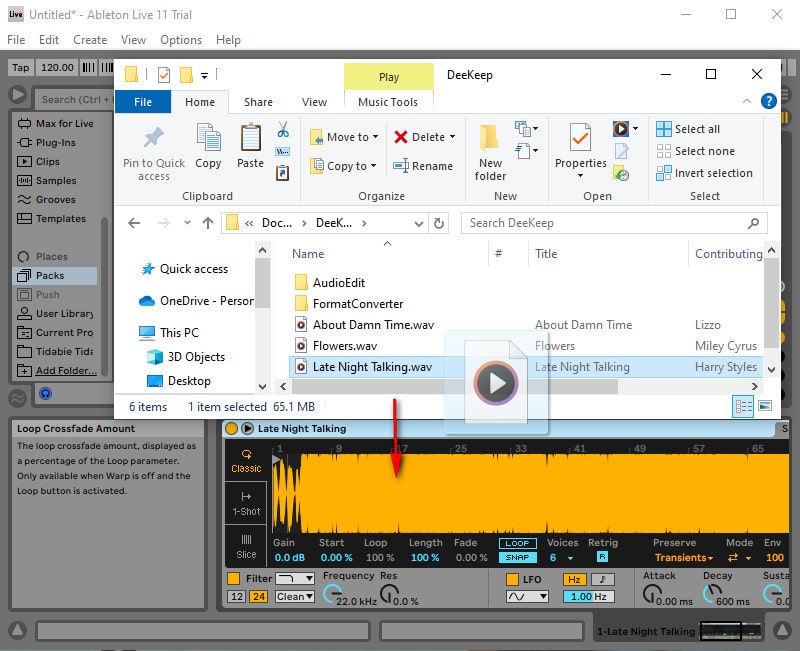This screenshot has height=651, width=800.
Task: Click the Properties checkmark icon
Action: pos(580,137)
